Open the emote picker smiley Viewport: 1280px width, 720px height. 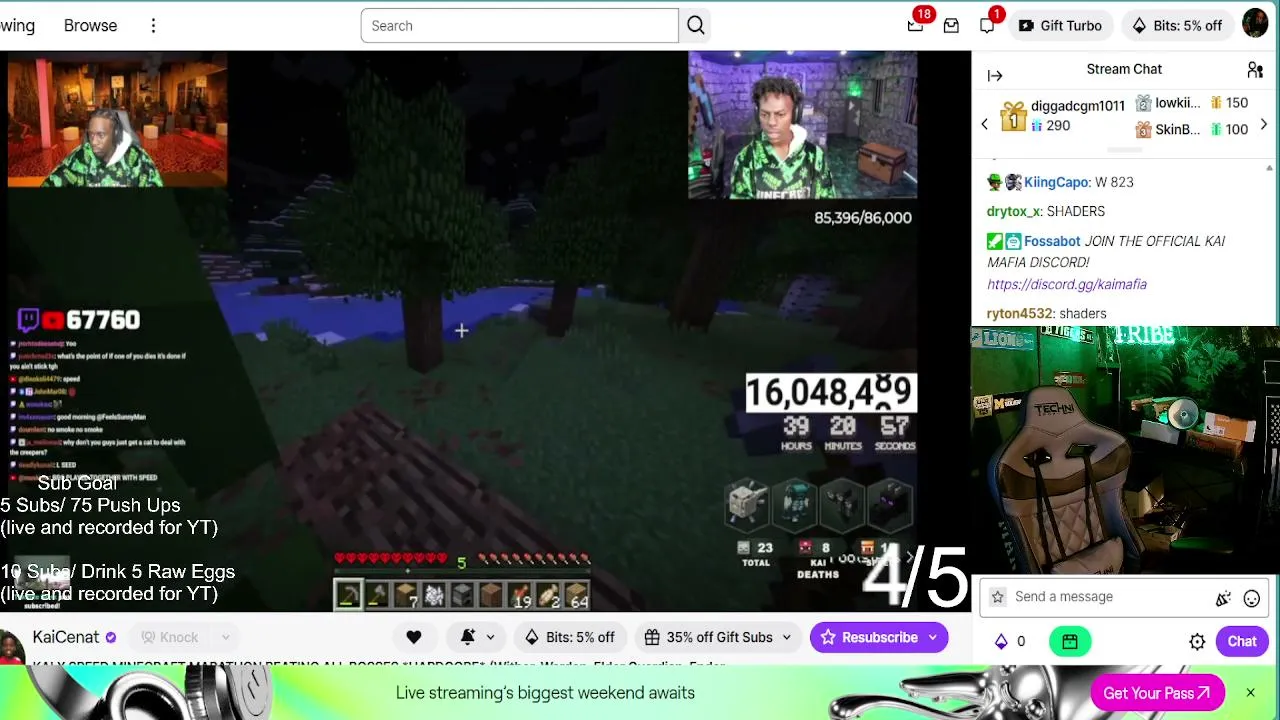(x=1252, y=599)
